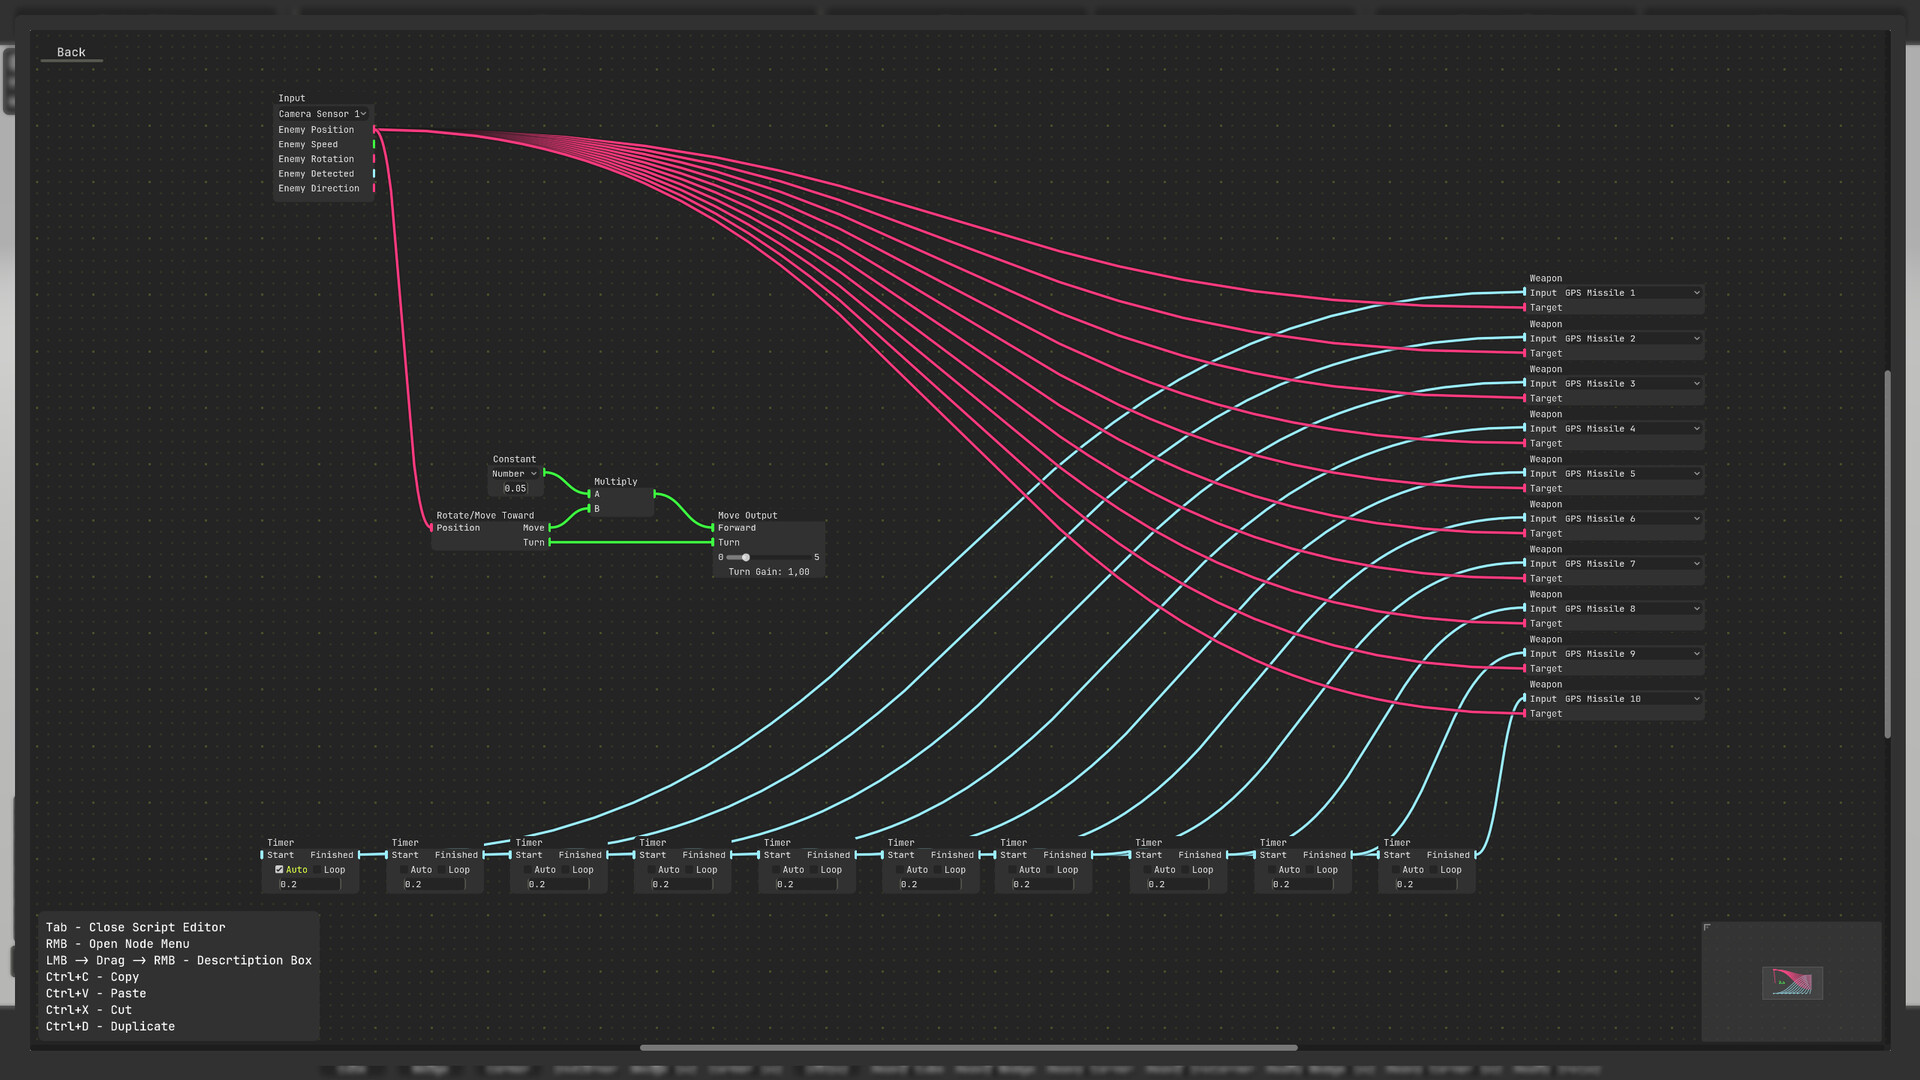Click the Enemy Direction pink output port
The image size is (1920, 1080).
click(374, 189)
